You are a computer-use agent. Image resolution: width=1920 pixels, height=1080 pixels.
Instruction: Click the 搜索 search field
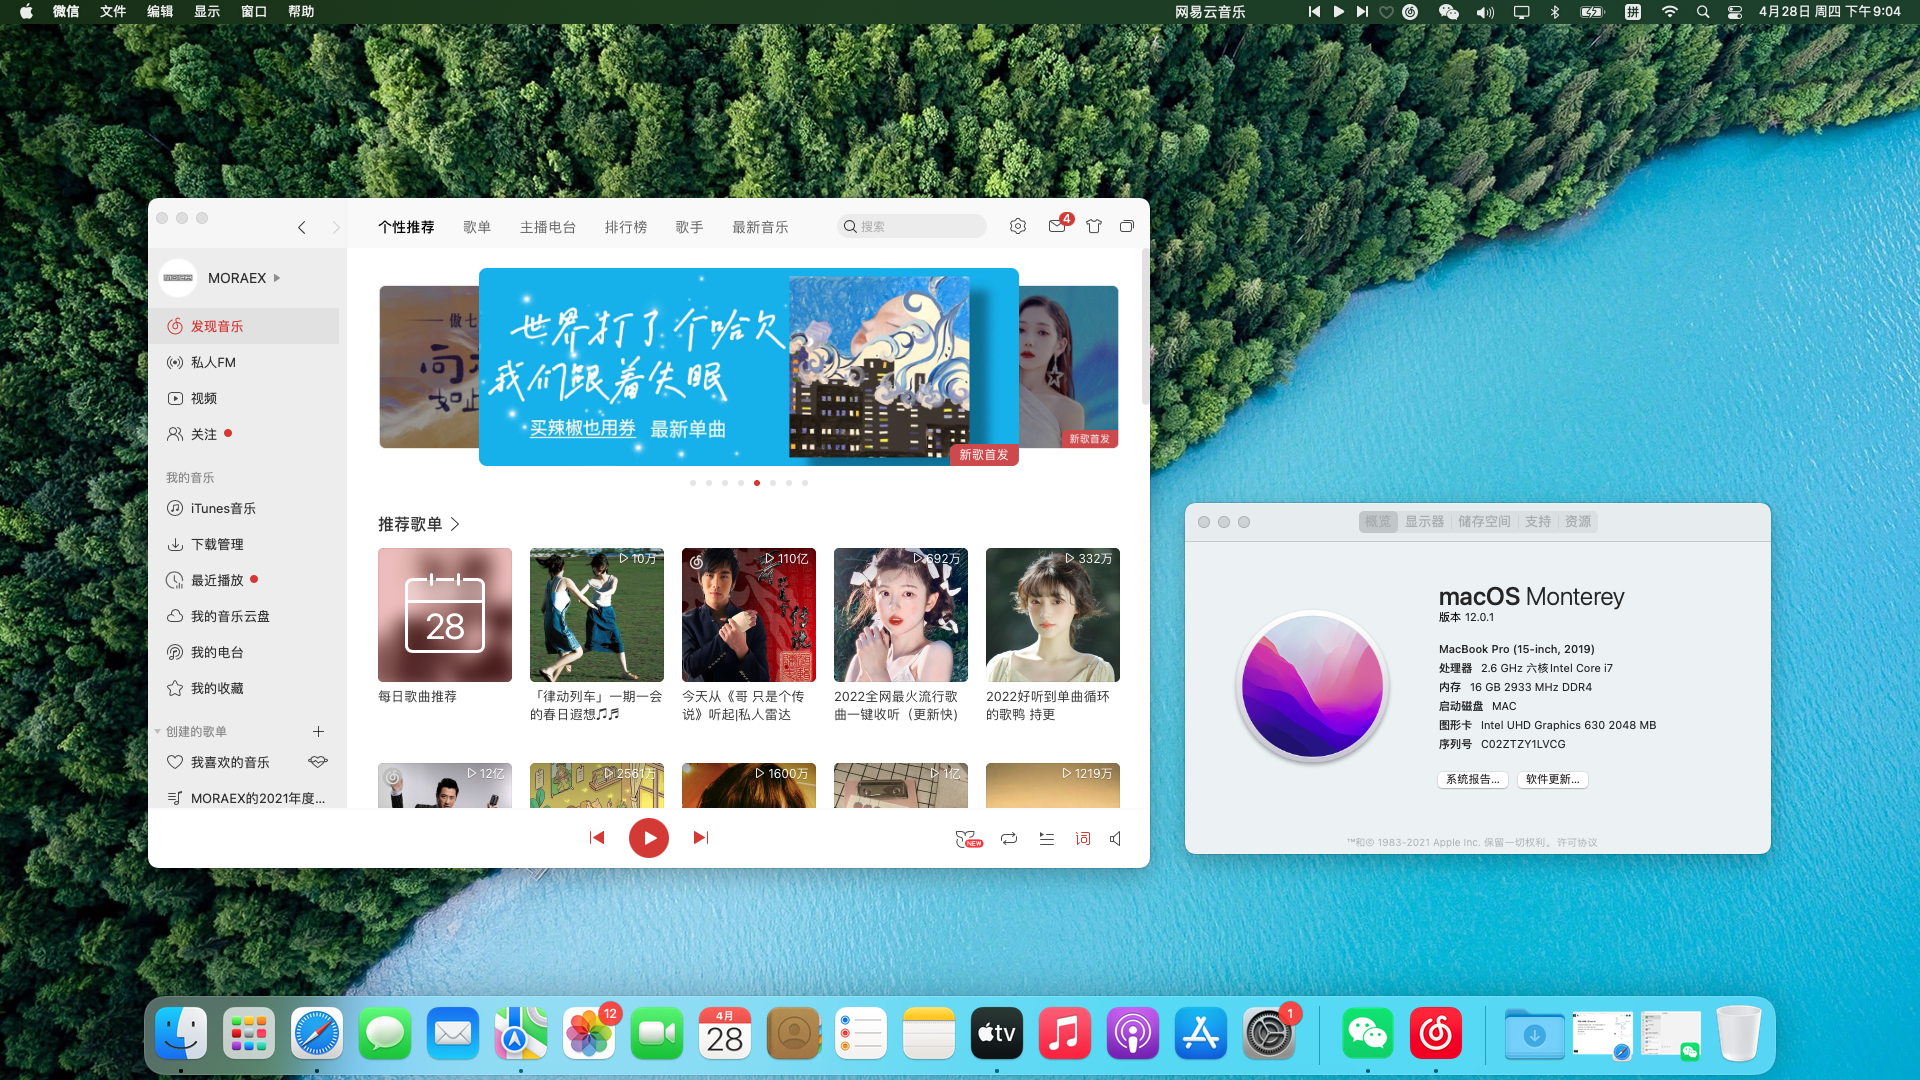[912, 227]
